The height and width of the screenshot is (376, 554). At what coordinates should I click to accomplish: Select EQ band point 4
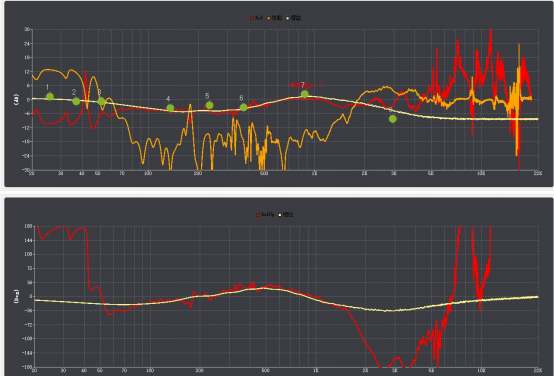click(x=170, y=108)
